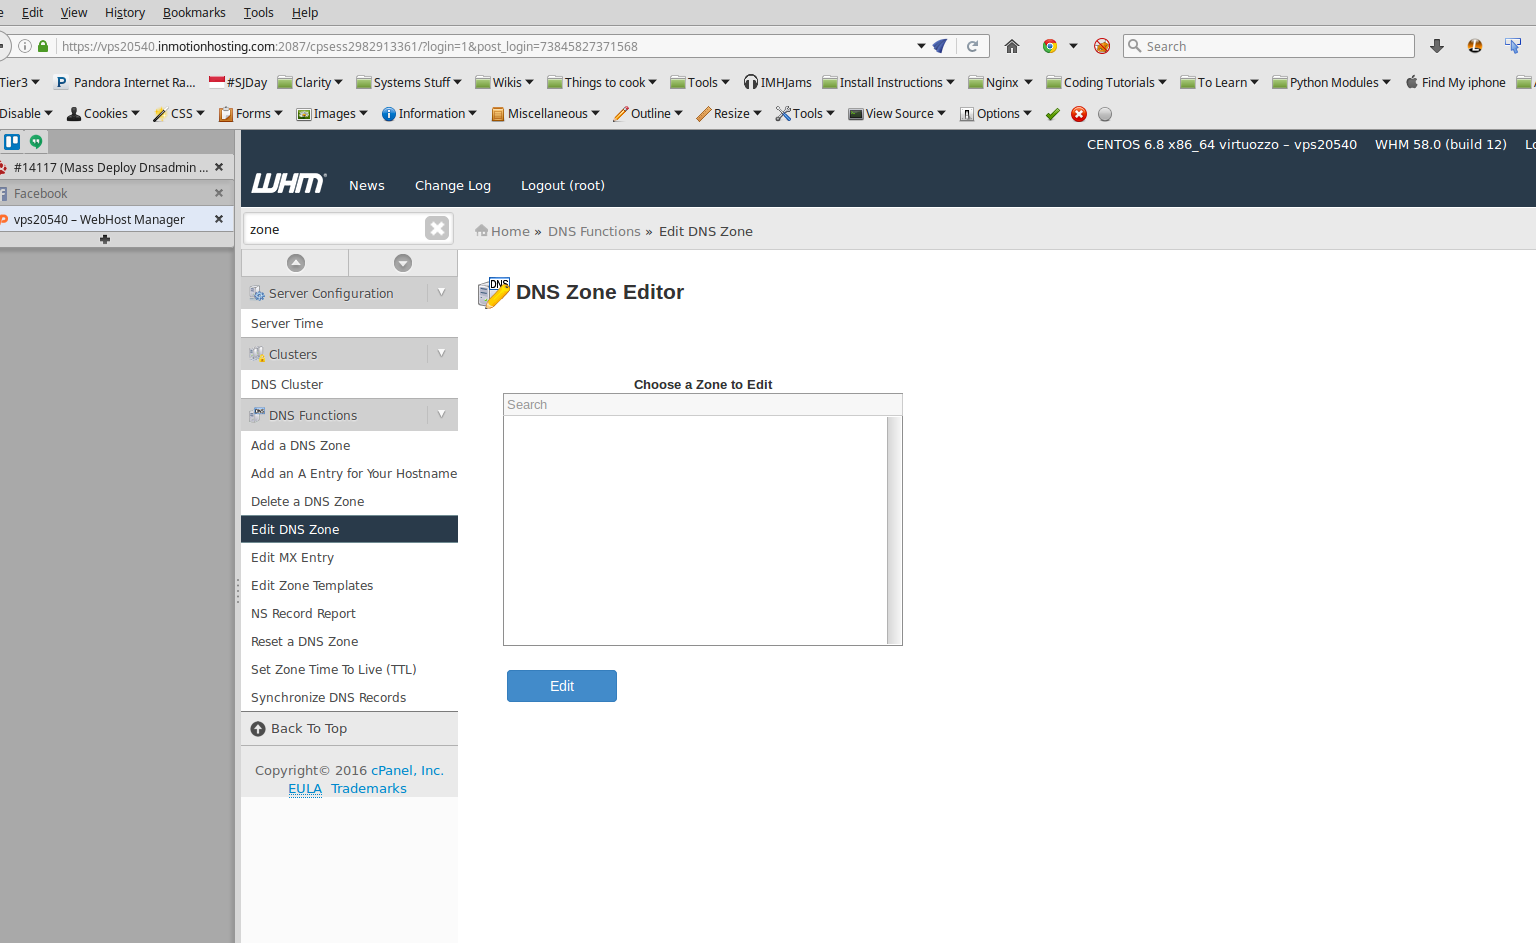This screenshot has height=943, width=1536.
Task: Open the Cookies developer toolbar dropdown
Action: 104,114
